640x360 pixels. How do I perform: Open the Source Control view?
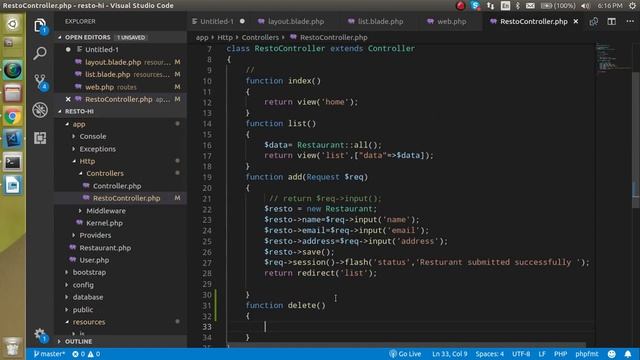point(40,81)
